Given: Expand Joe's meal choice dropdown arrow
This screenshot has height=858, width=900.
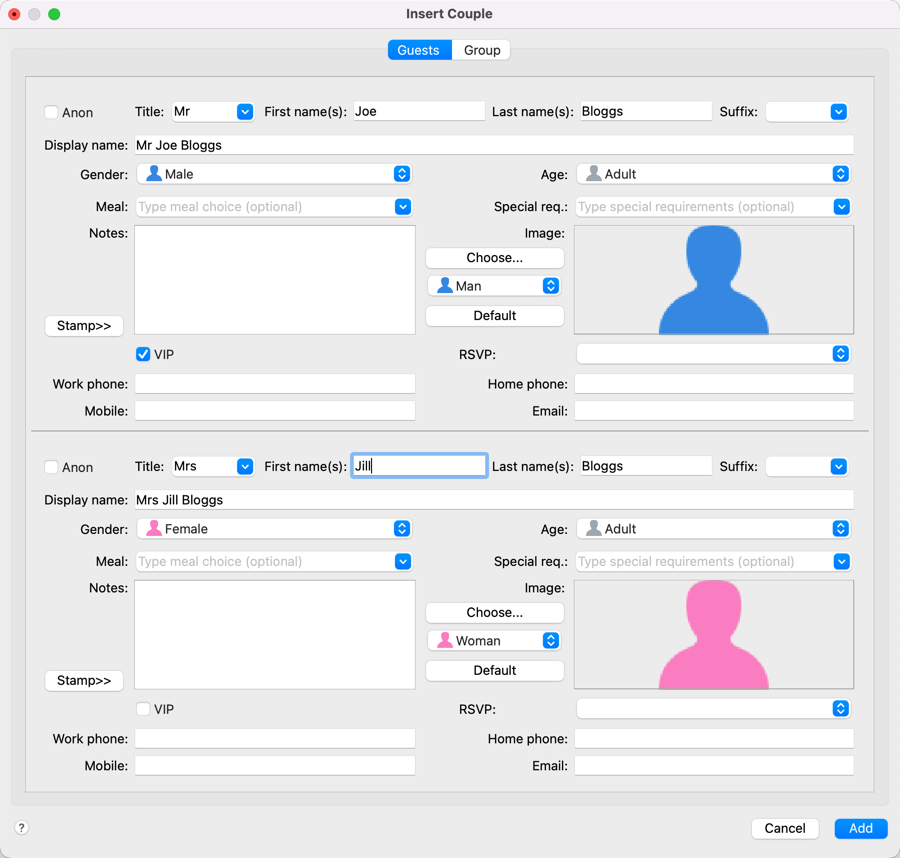Looking at the screenshot, I should click(x=402, y=207).
